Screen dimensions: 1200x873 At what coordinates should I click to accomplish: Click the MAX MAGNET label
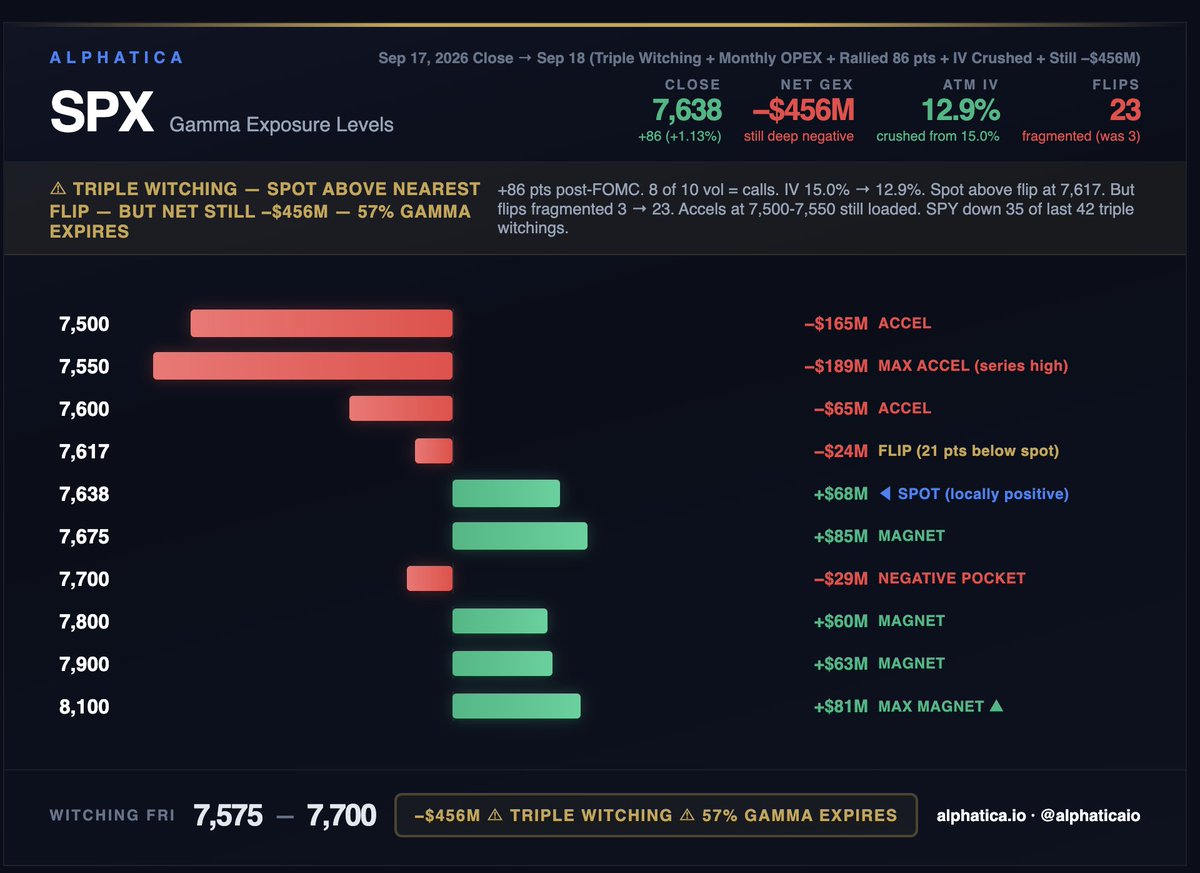[931, 706]
